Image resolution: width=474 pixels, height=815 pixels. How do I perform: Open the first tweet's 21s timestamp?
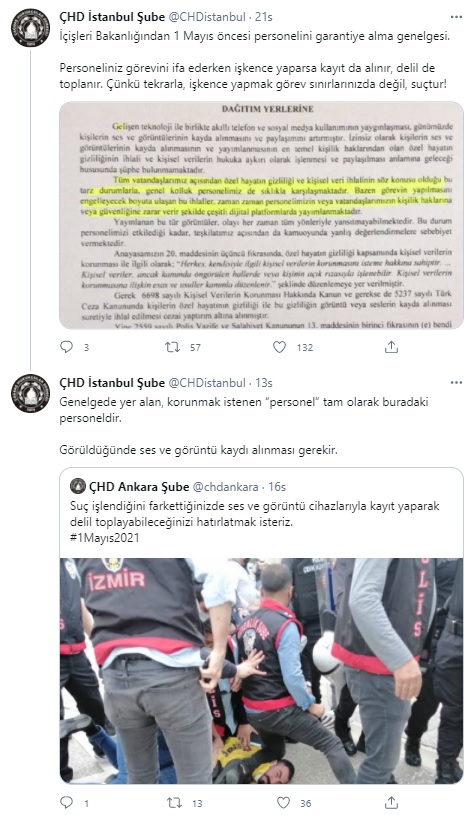264,17
